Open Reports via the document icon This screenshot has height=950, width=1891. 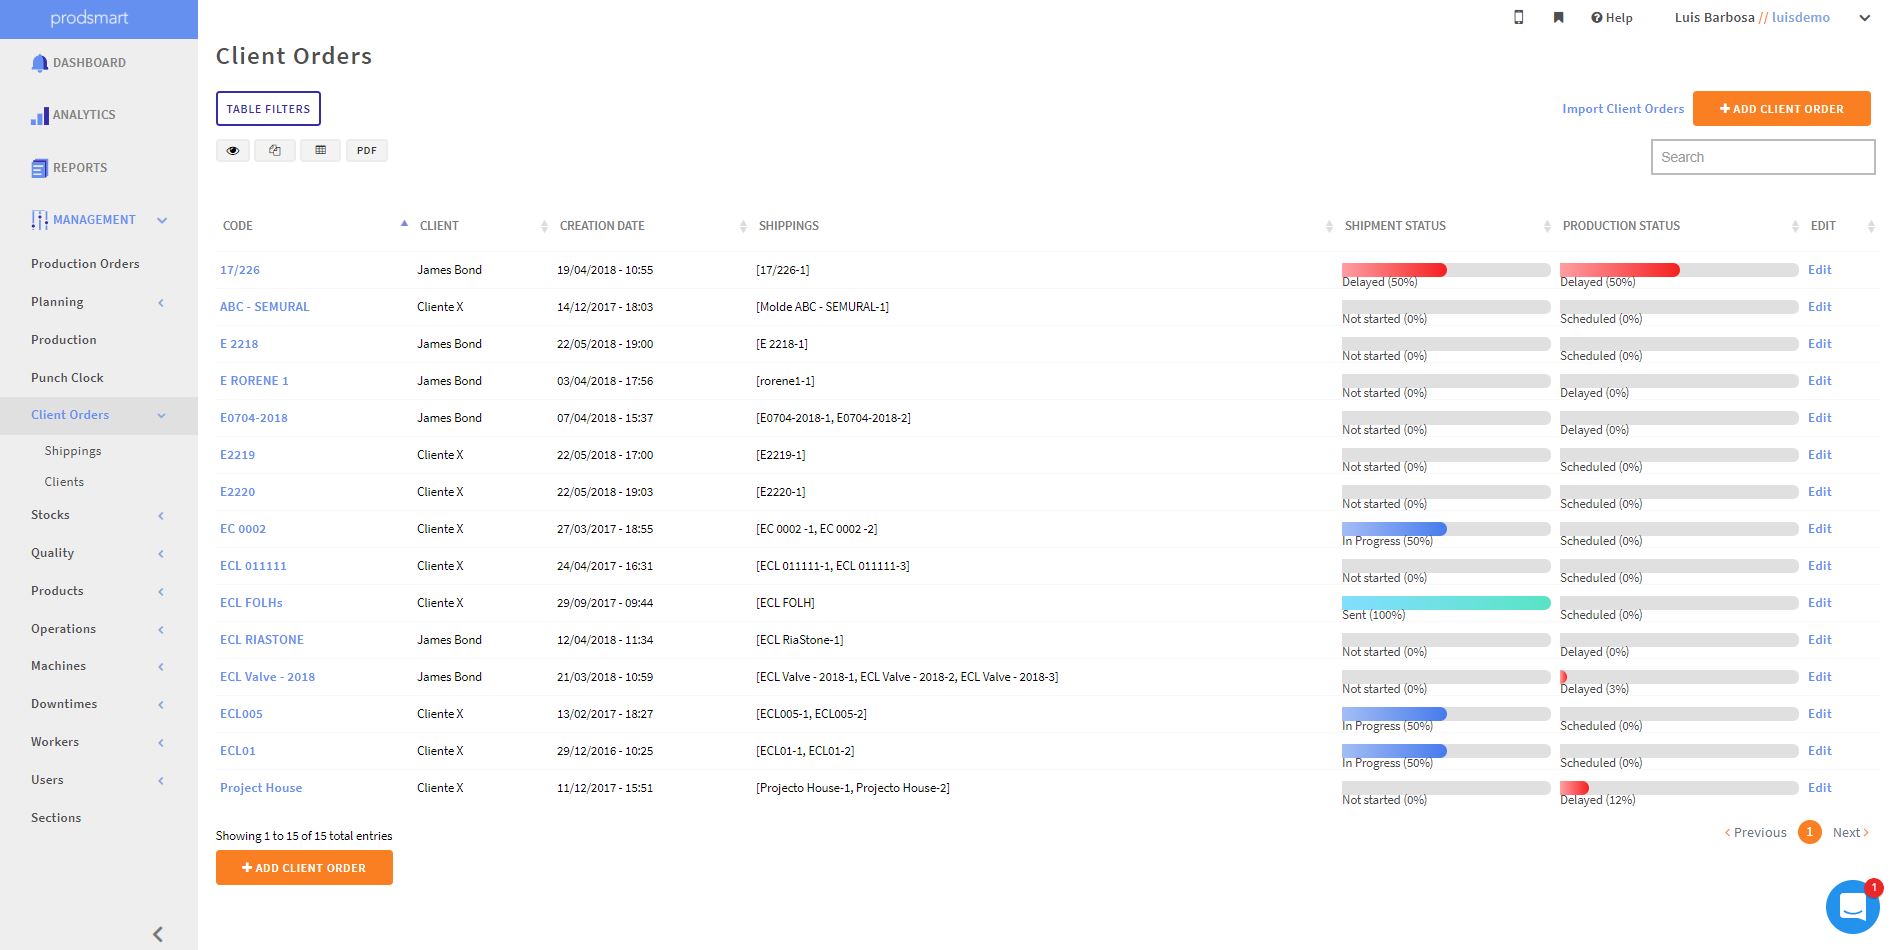pyautogui.click(x=40, y=168)
